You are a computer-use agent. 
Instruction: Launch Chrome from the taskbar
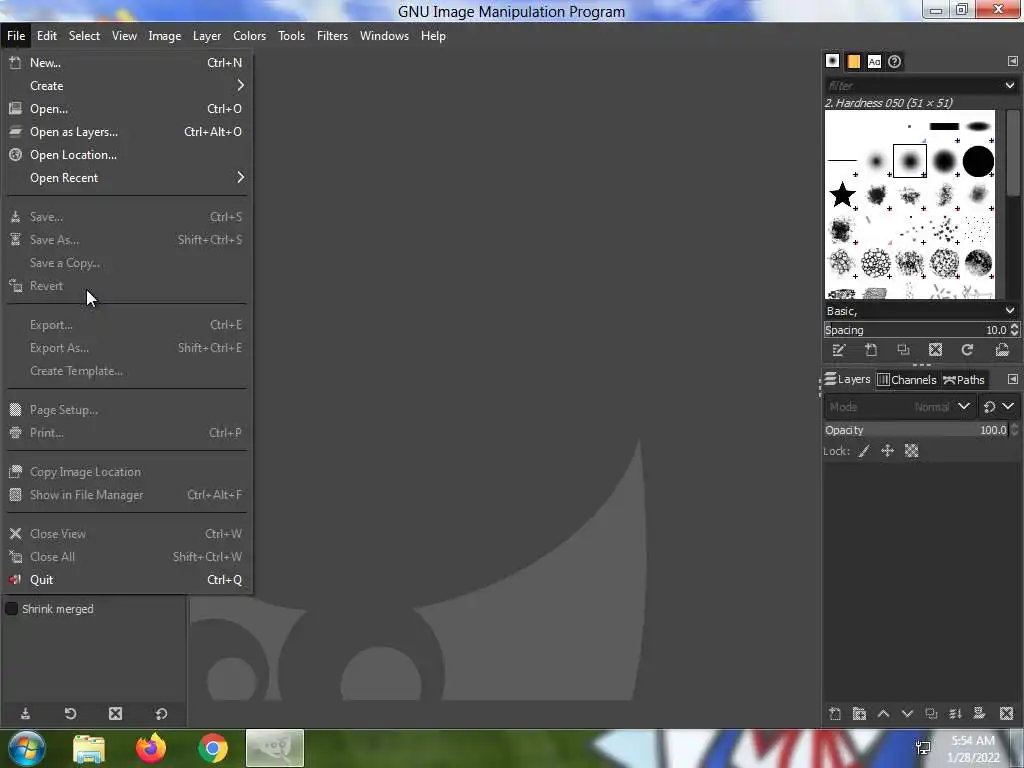point(212,748)
